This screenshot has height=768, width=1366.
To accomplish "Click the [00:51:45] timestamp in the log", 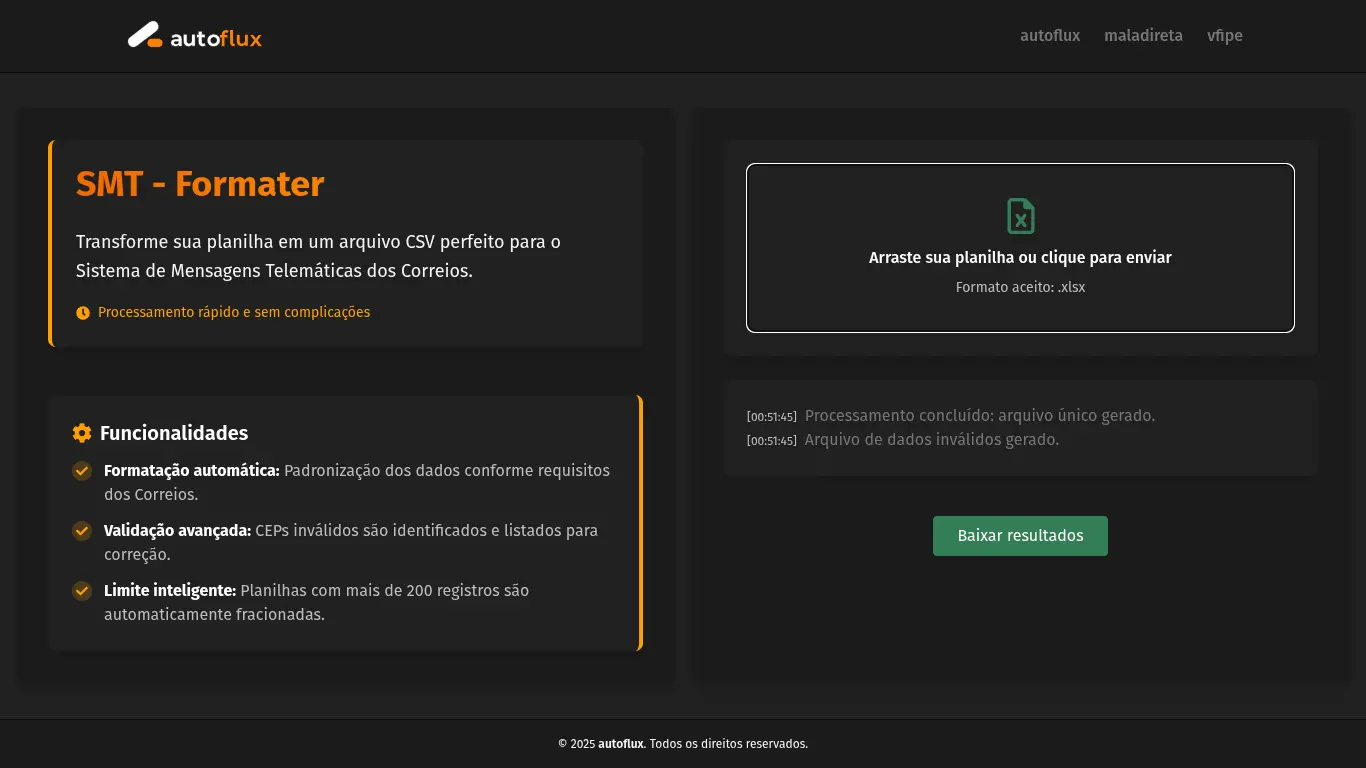I will [771, 415].
